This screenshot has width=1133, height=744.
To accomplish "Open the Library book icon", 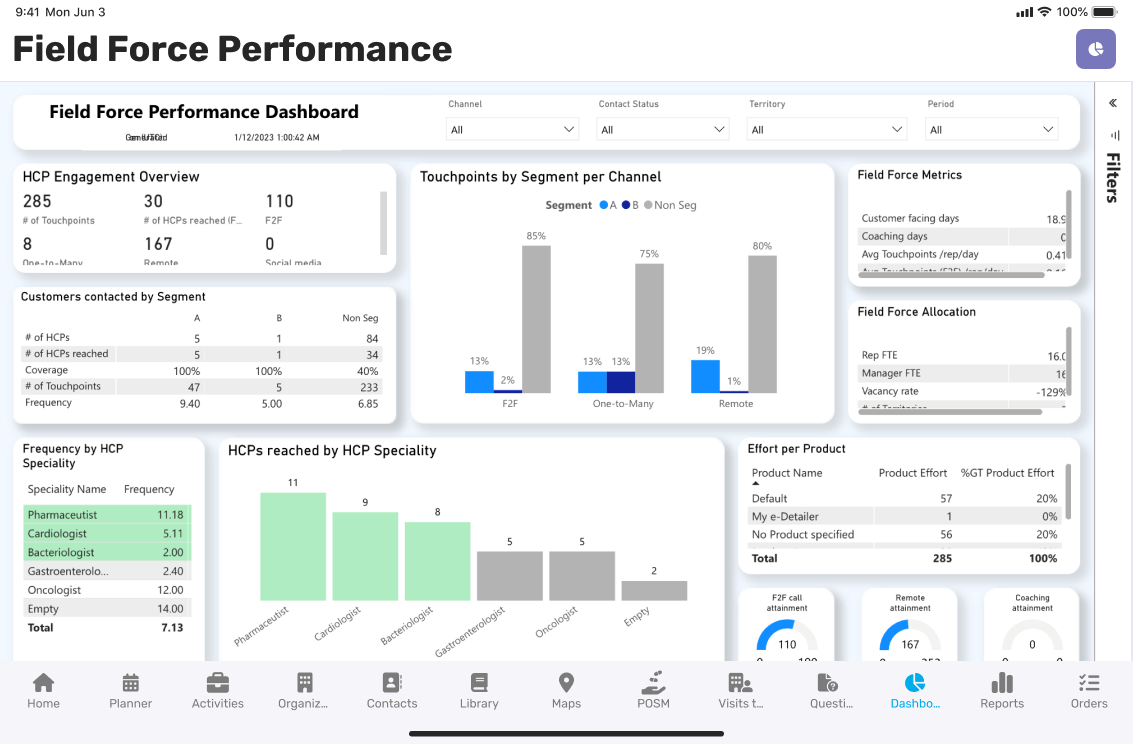I will click(x=479, y=682).
